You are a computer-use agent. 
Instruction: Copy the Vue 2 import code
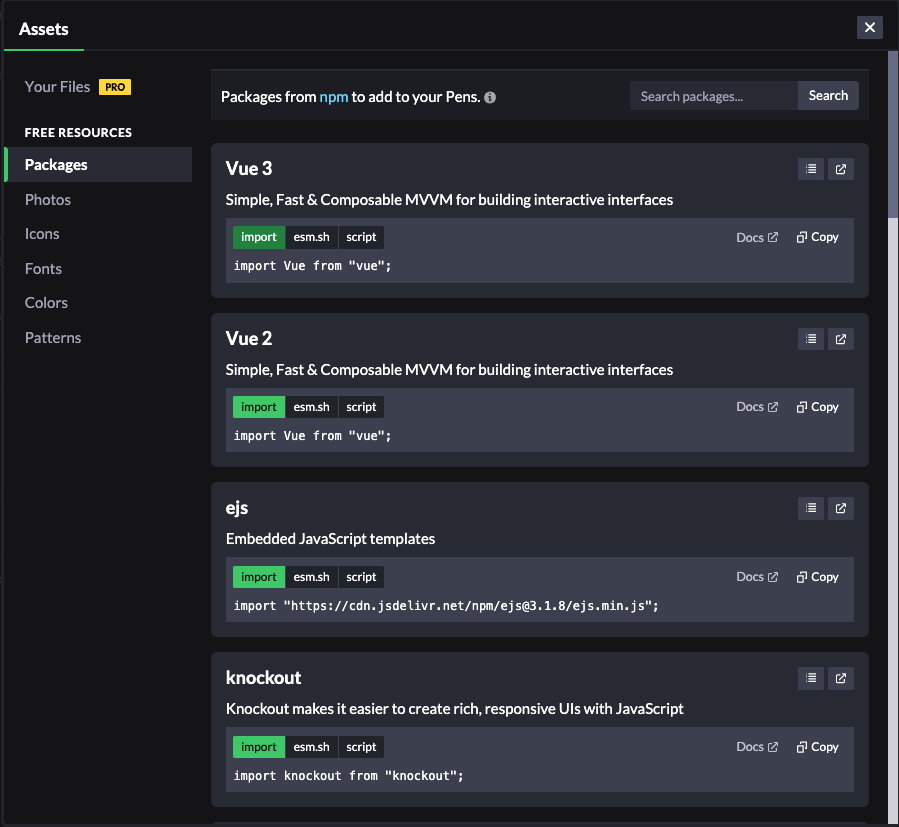tap(818, 407)
